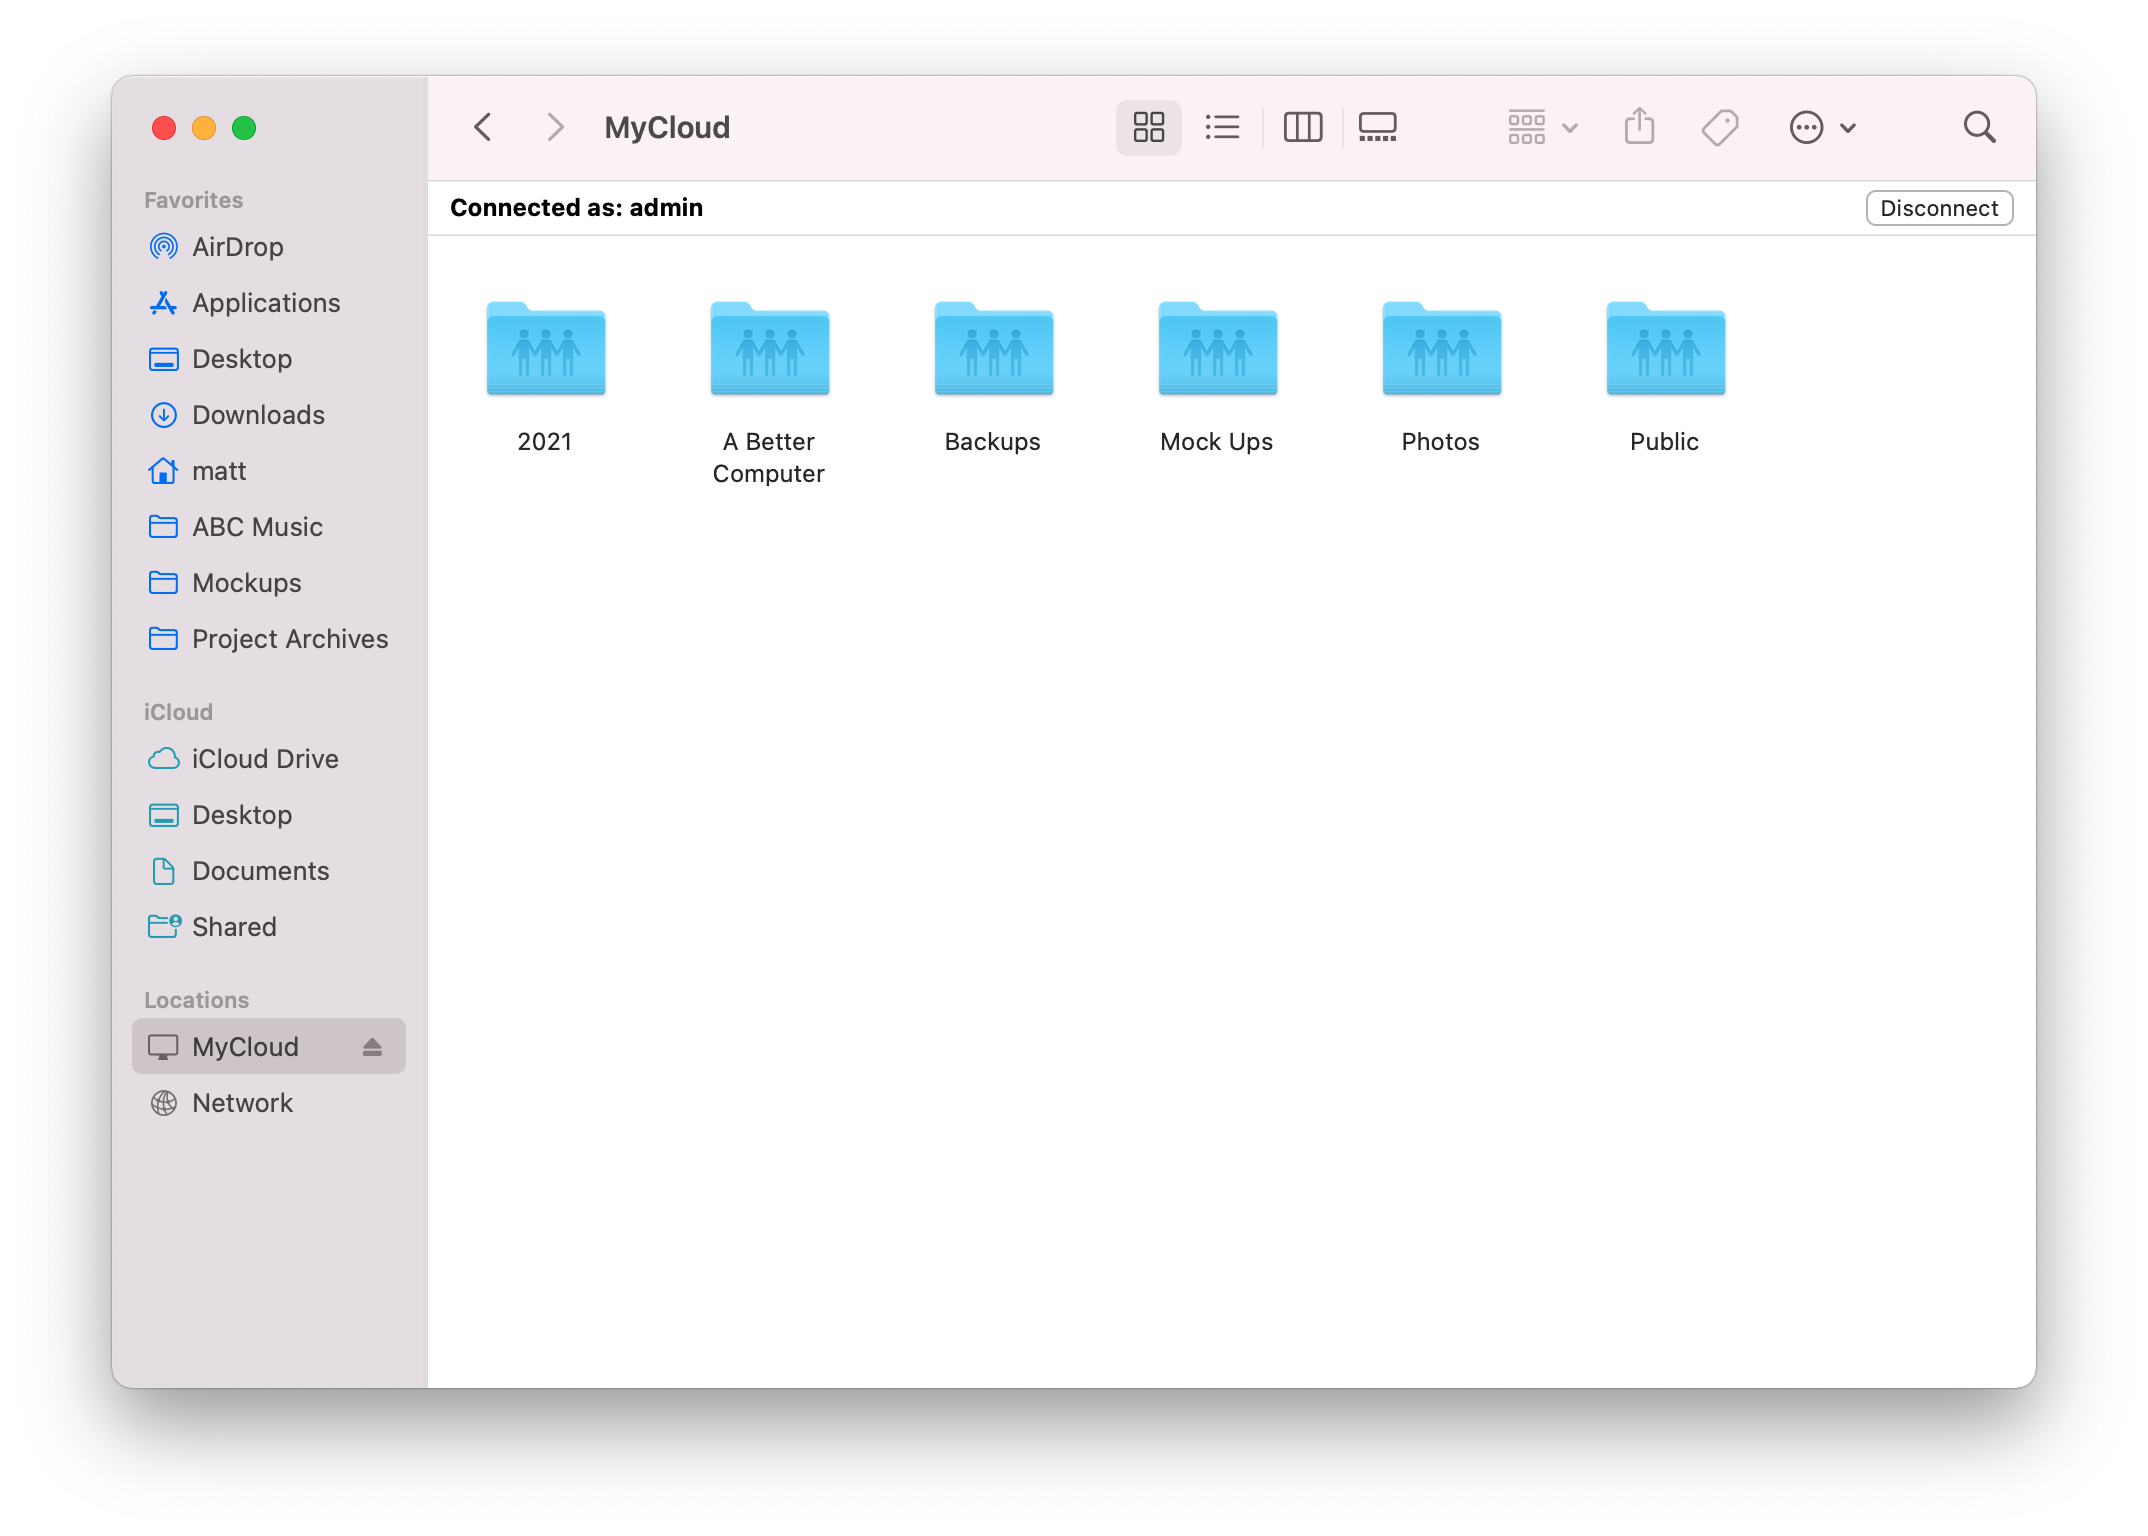Open AirDrop in the sidebar

click(237, 247)
